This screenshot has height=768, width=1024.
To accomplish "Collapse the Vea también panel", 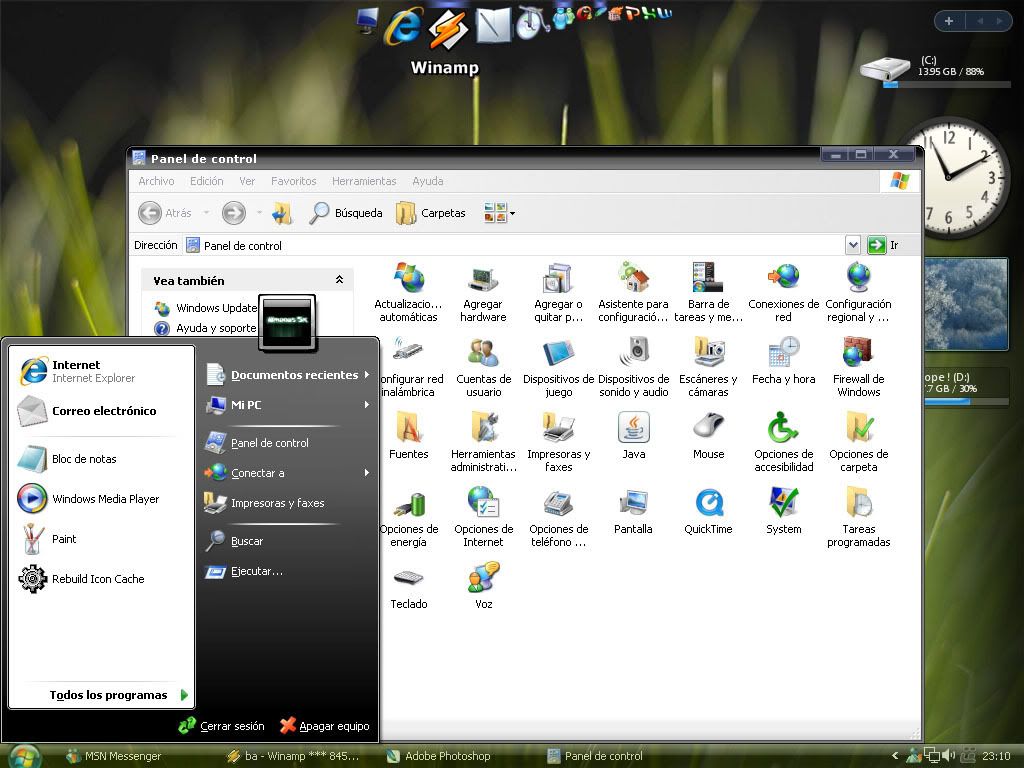I will (x=339, y=280).
